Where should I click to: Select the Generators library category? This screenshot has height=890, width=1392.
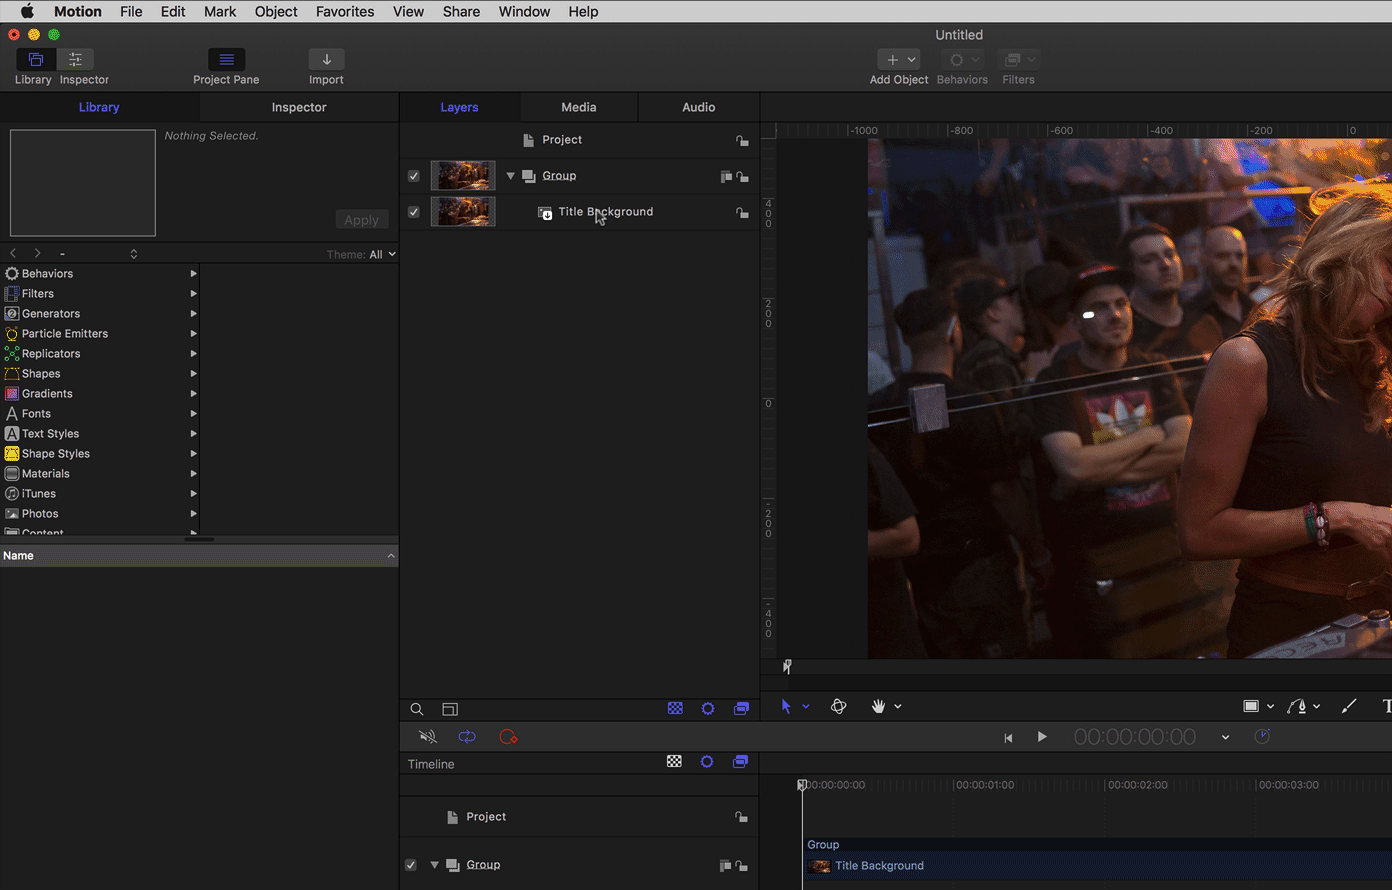100,313
